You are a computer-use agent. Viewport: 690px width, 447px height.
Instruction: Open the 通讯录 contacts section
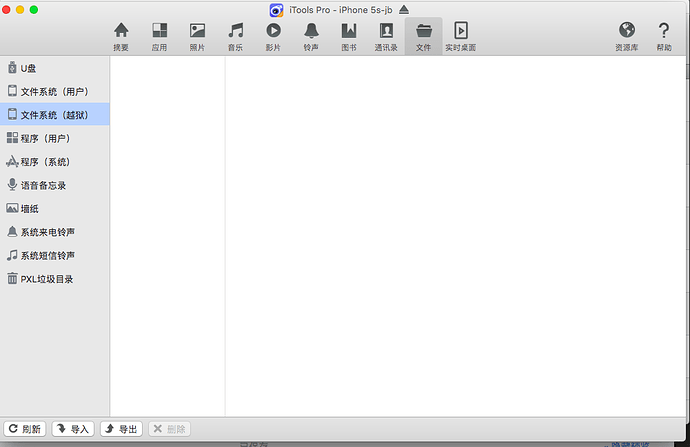[x=386, y=36]
